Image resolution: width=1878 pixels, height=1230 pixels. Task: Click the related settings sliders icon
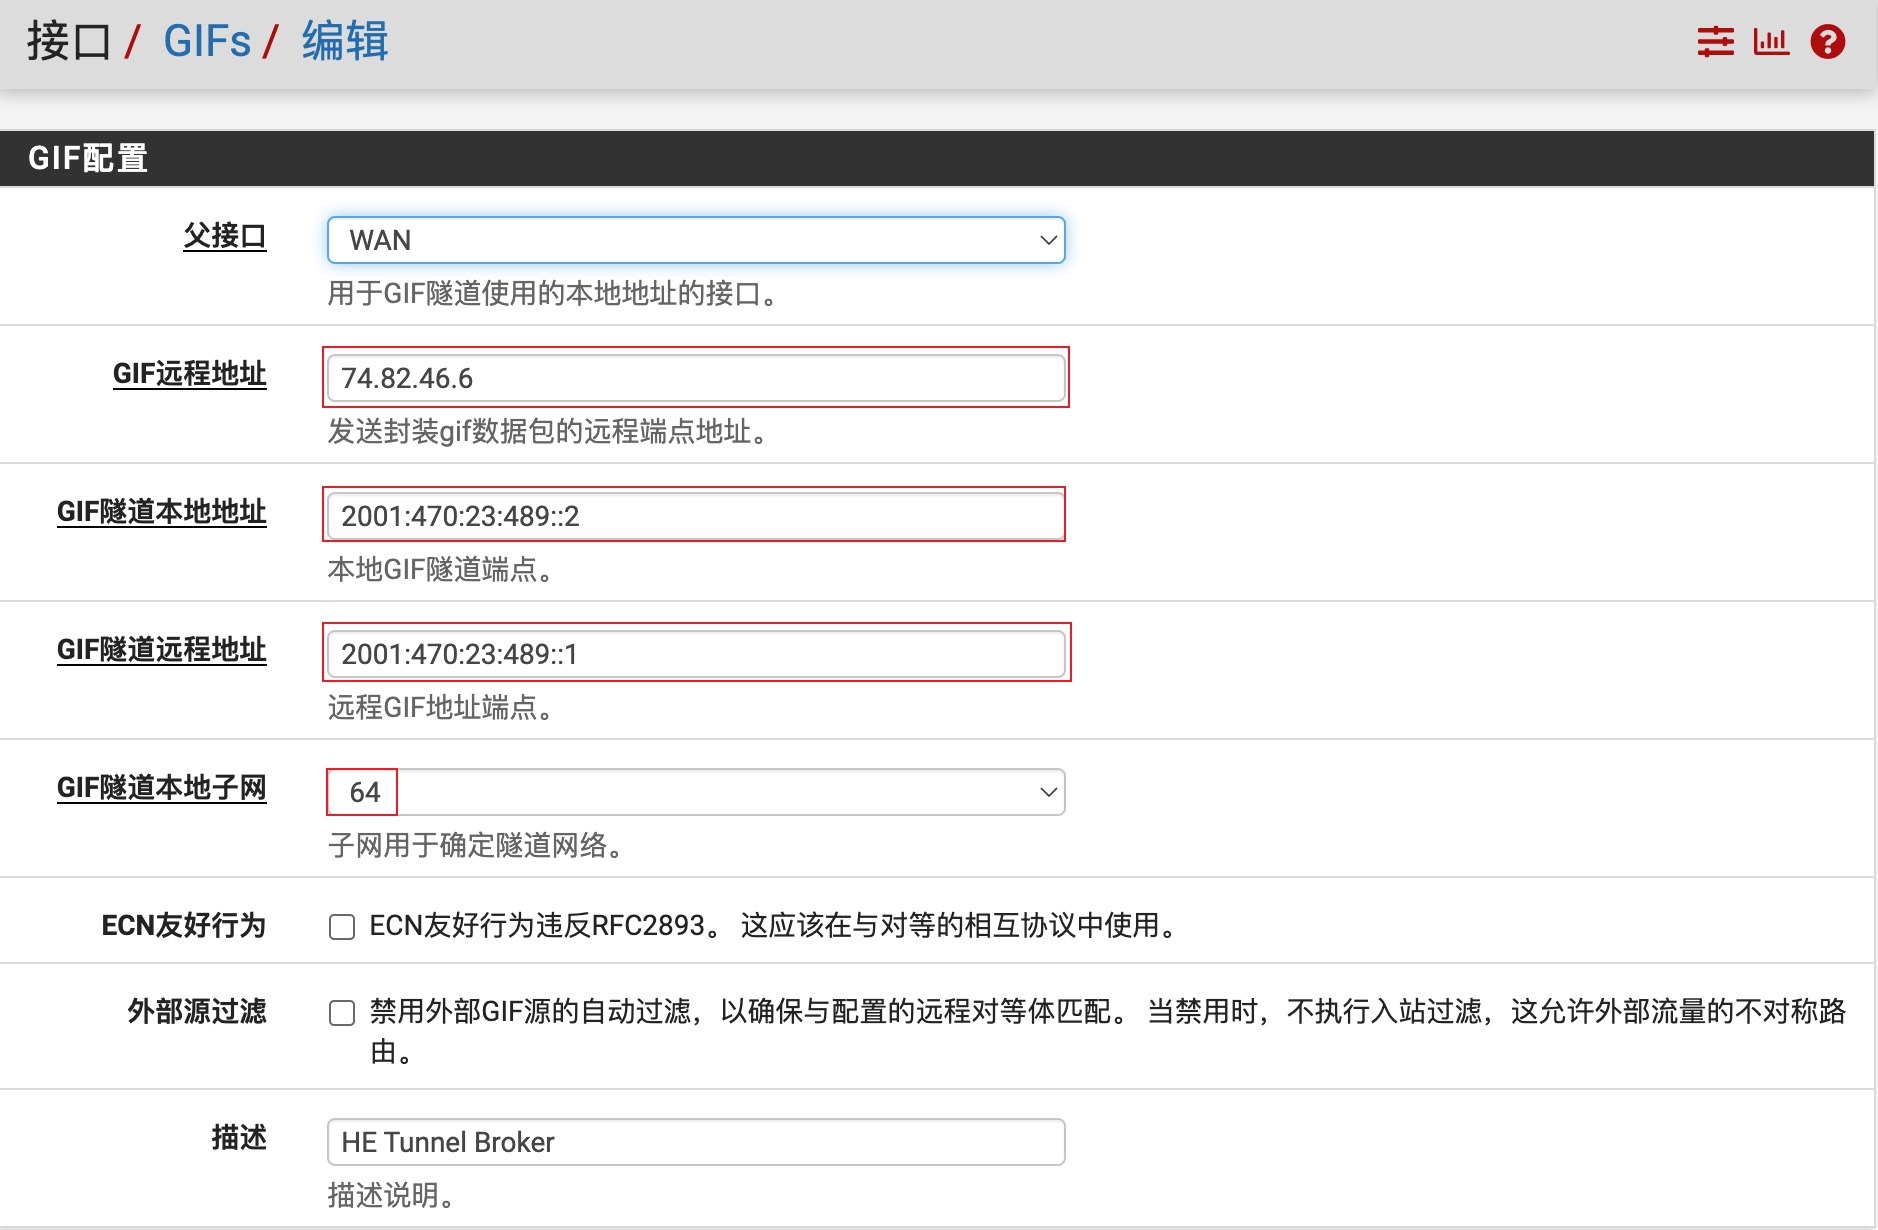point(1715,42)
